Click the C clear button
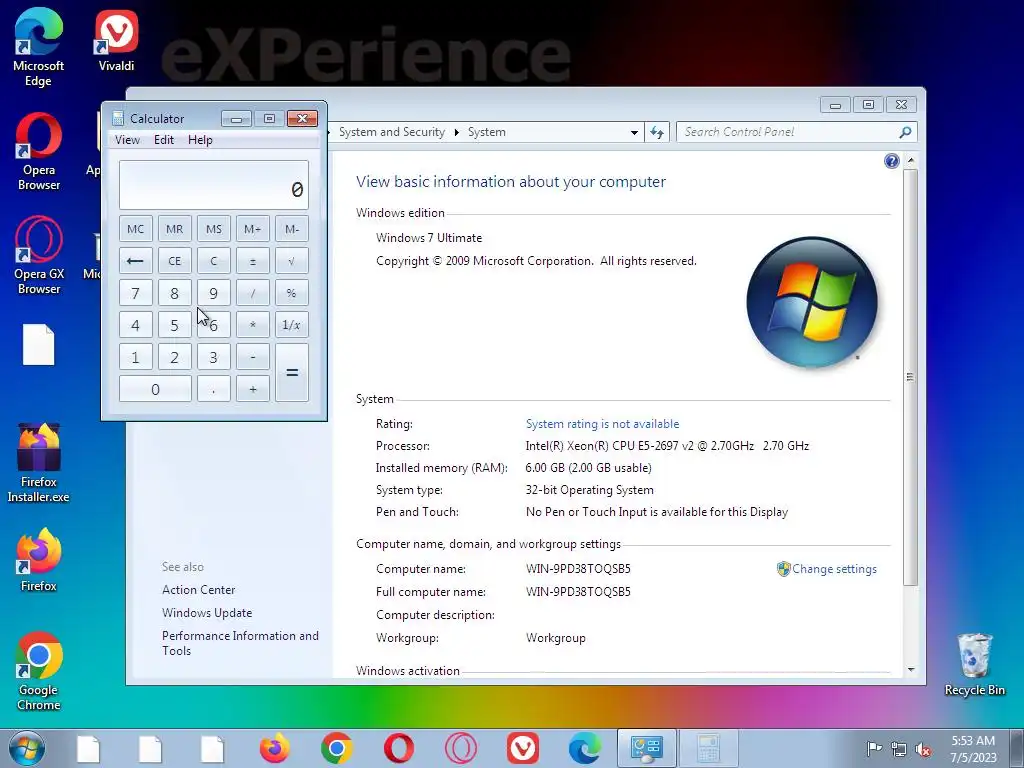The height and width of the screenshot is (768, 1024). coord(214,261)
